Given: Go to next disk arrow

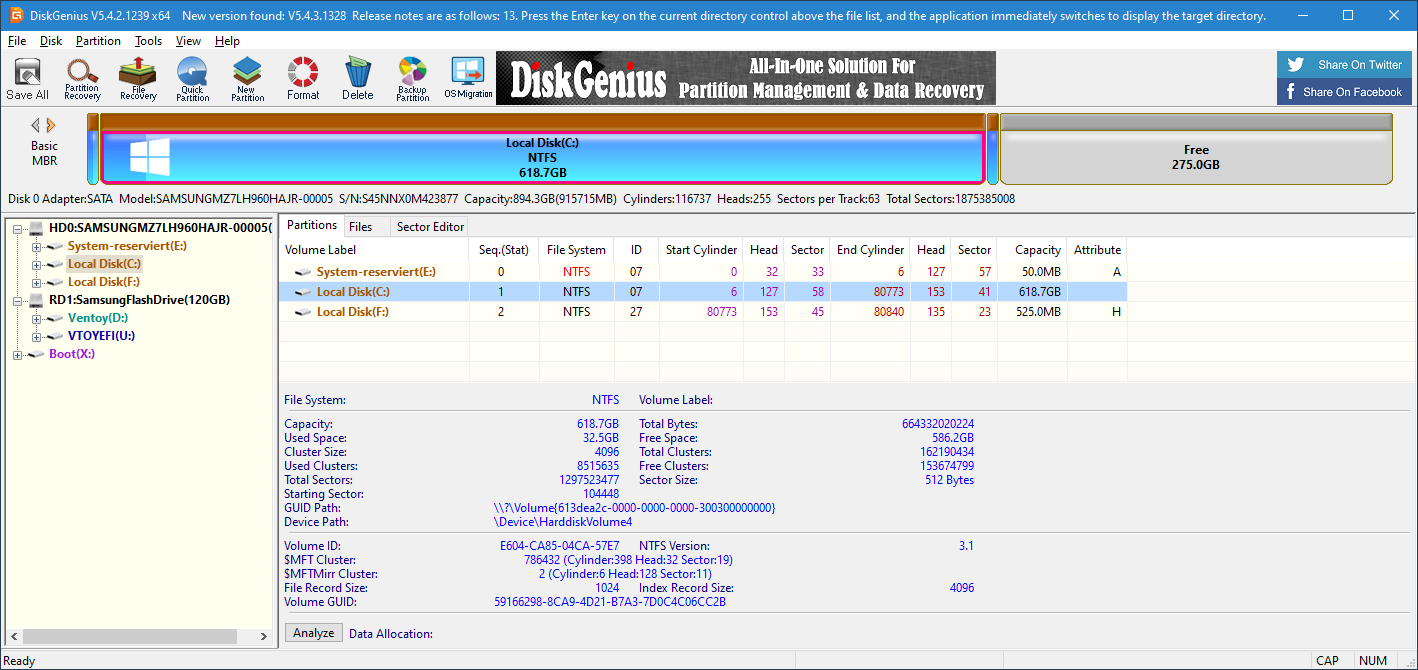Looking at the screenshot, I should point(51,126).
